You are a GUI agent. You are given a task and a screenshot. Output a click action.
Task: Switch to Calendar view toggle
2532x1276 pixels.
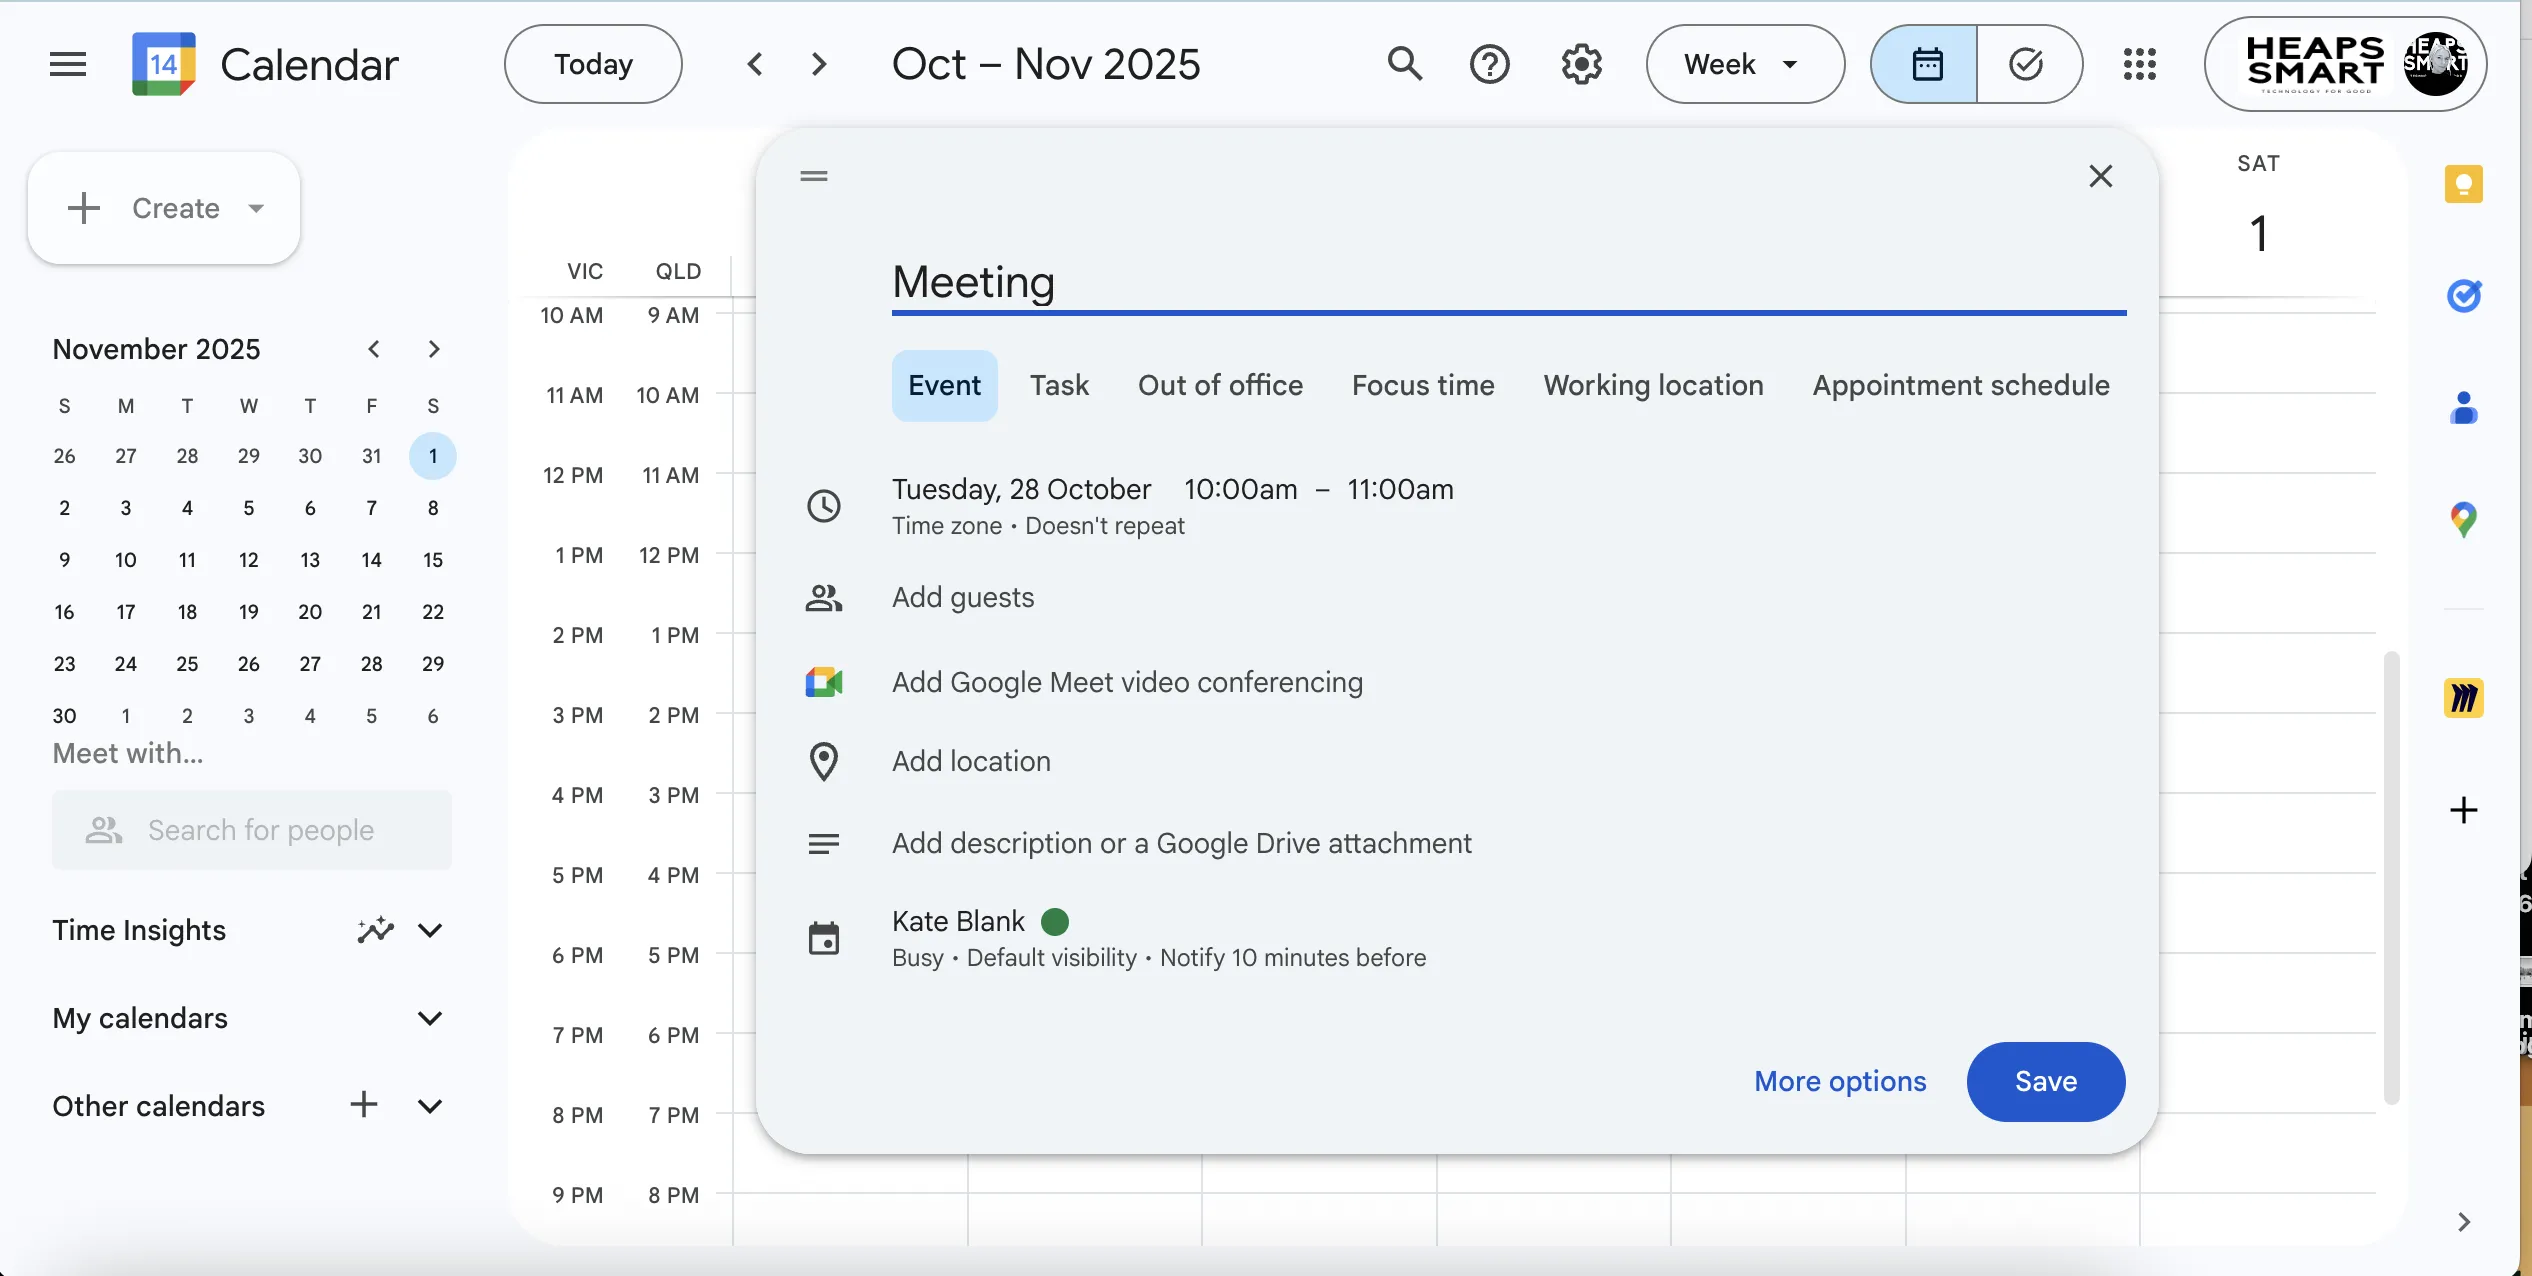[1925, 64]
